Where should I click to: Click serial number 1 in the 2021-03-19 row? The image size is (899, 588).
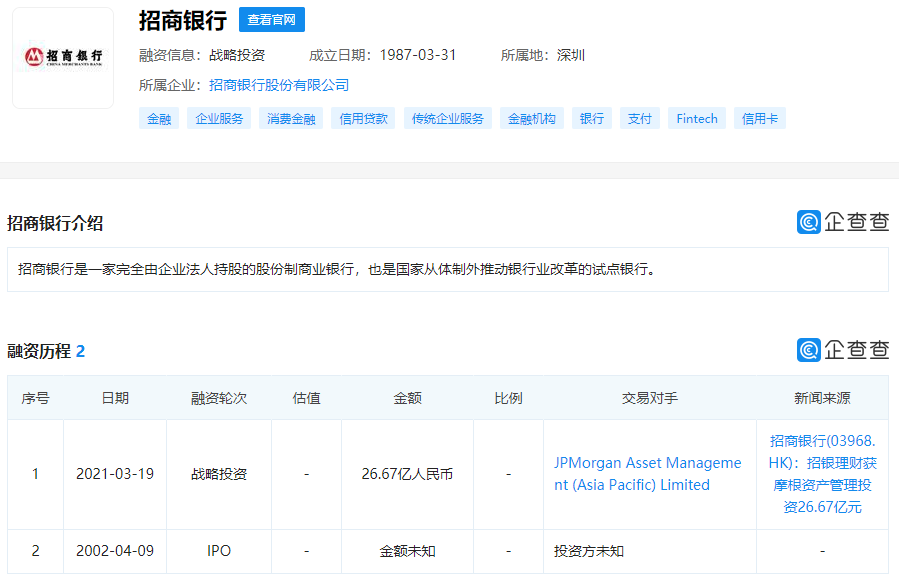(x=36, y=474)
